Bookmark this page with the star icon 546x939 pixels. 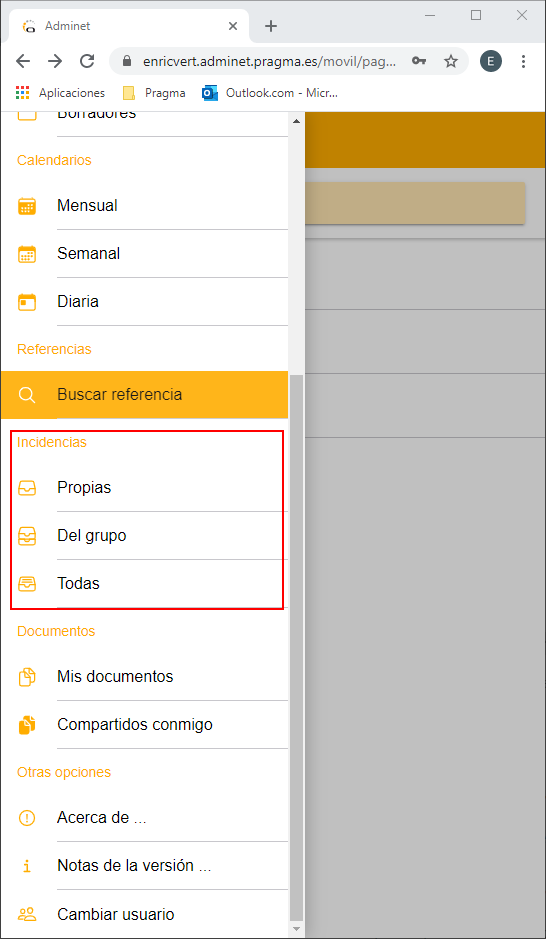click(451, 60)
